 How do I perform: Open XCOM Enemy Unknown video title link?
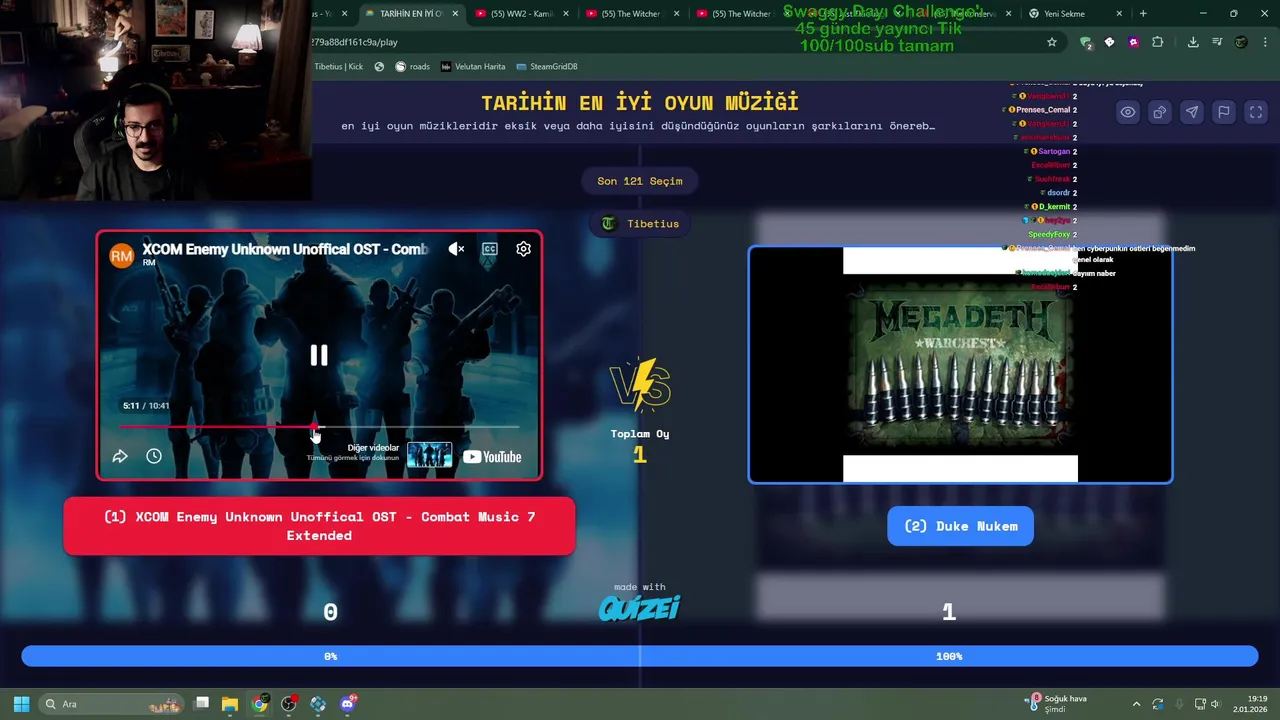tap(285, 249)
